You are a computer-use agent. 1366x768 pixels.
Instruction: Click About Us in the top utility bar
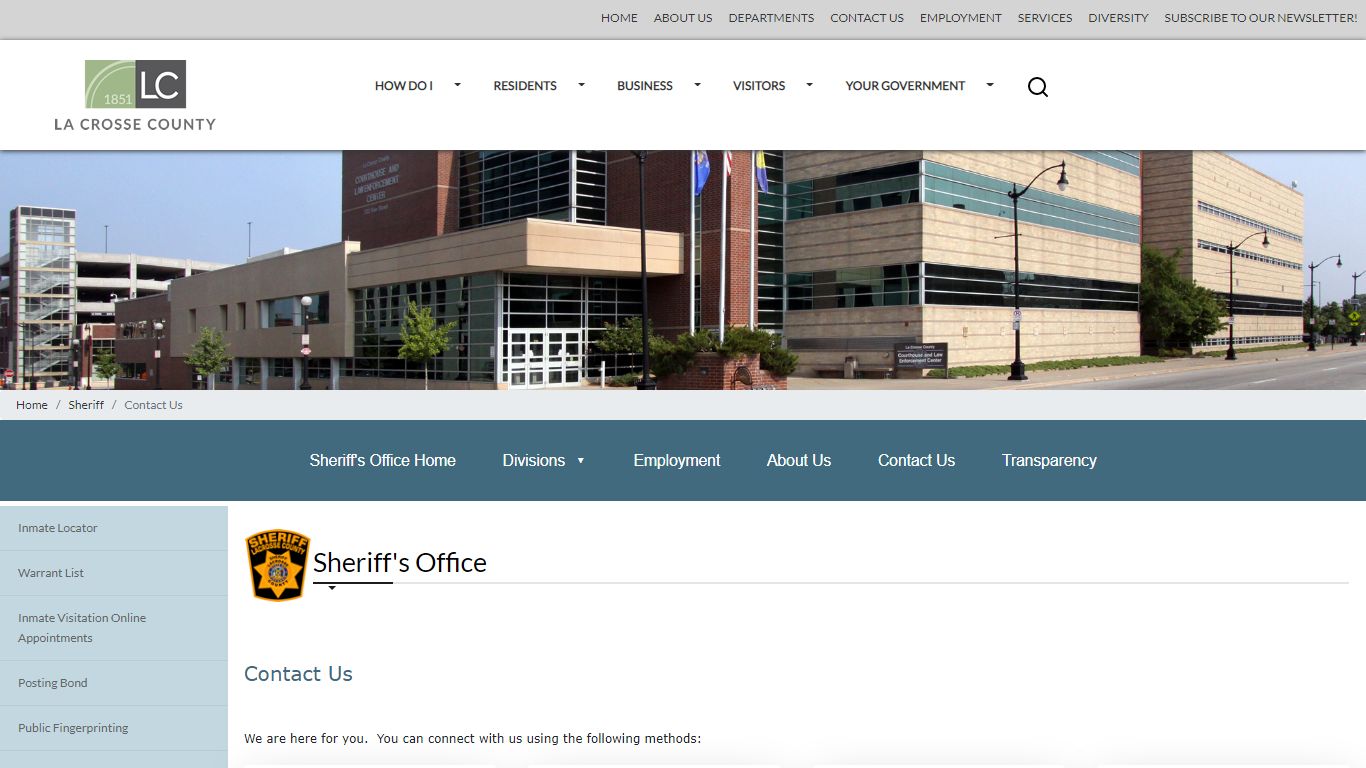(683, 18)
